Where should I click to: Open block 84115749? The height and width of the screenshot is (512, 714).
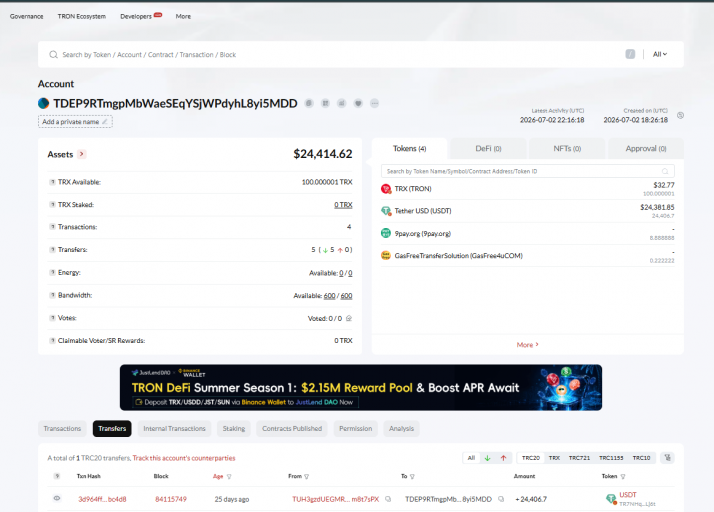tap(171, 499)
